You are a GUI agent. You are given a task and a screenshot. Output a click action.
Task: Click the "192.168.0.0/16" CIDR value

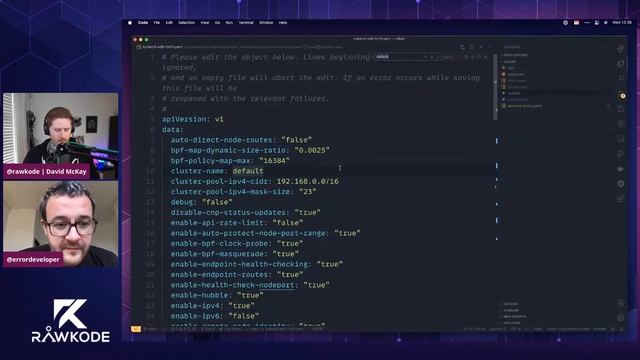[308, 181]
